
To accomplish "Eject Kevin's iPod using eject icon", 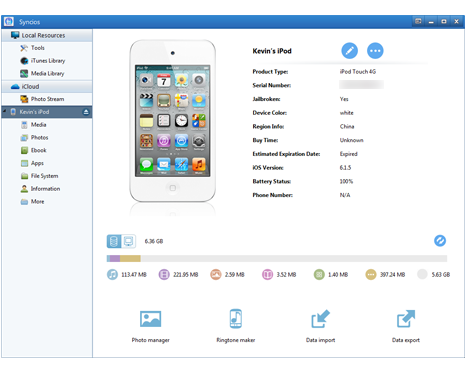I will coord(86,112).
